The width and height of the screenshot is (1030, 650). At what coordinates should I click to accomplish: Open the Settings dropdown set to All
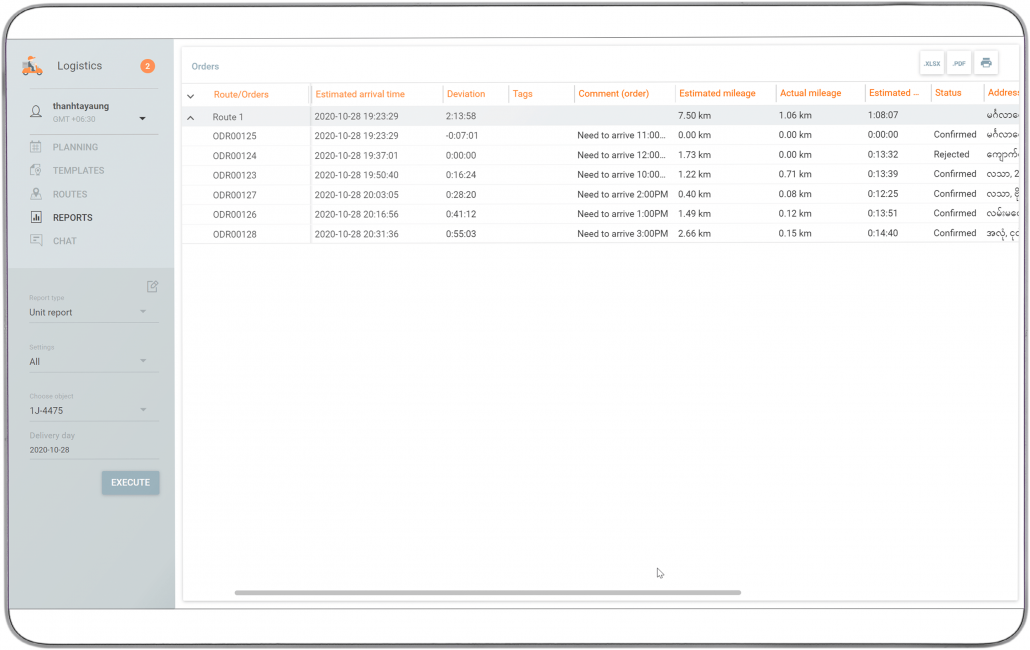click(x=90, y=361)
